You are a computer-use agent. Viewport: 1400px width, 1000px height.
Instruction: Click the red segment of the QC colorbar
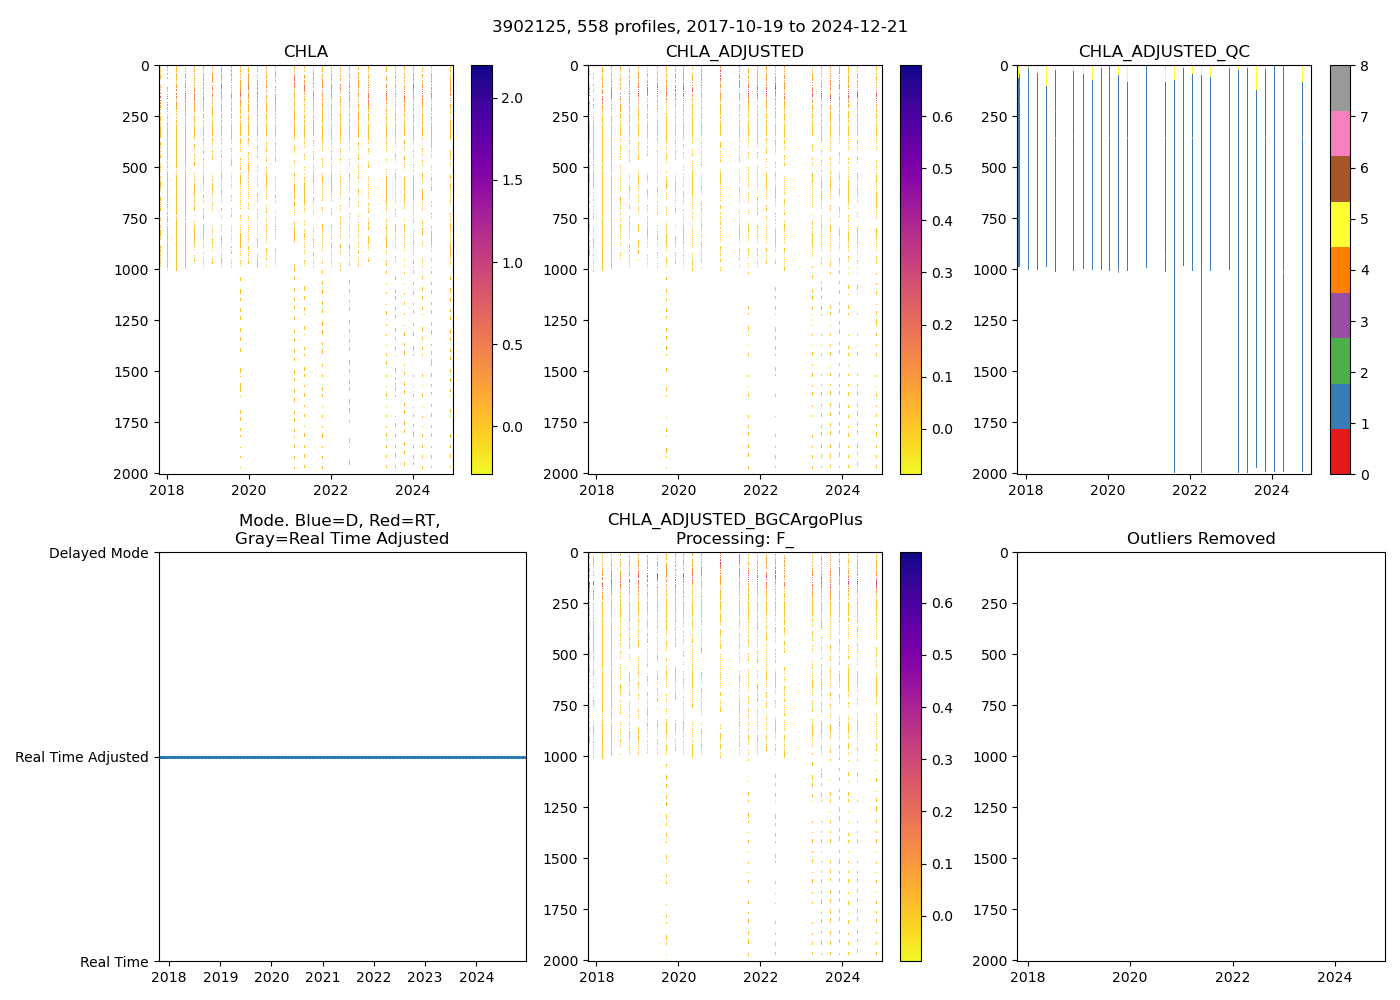(1340, 451)
